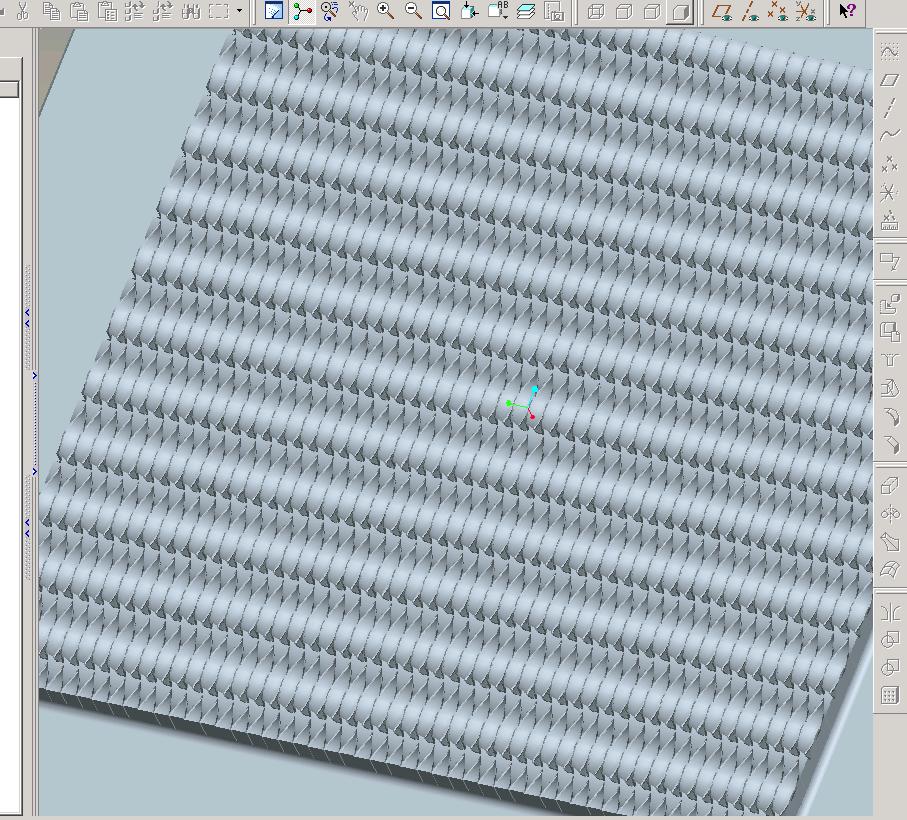Image resolution: width=907 pixels, height=820 pixels.
Task: Select the Merge tool
Action: [x=890, y=640]
